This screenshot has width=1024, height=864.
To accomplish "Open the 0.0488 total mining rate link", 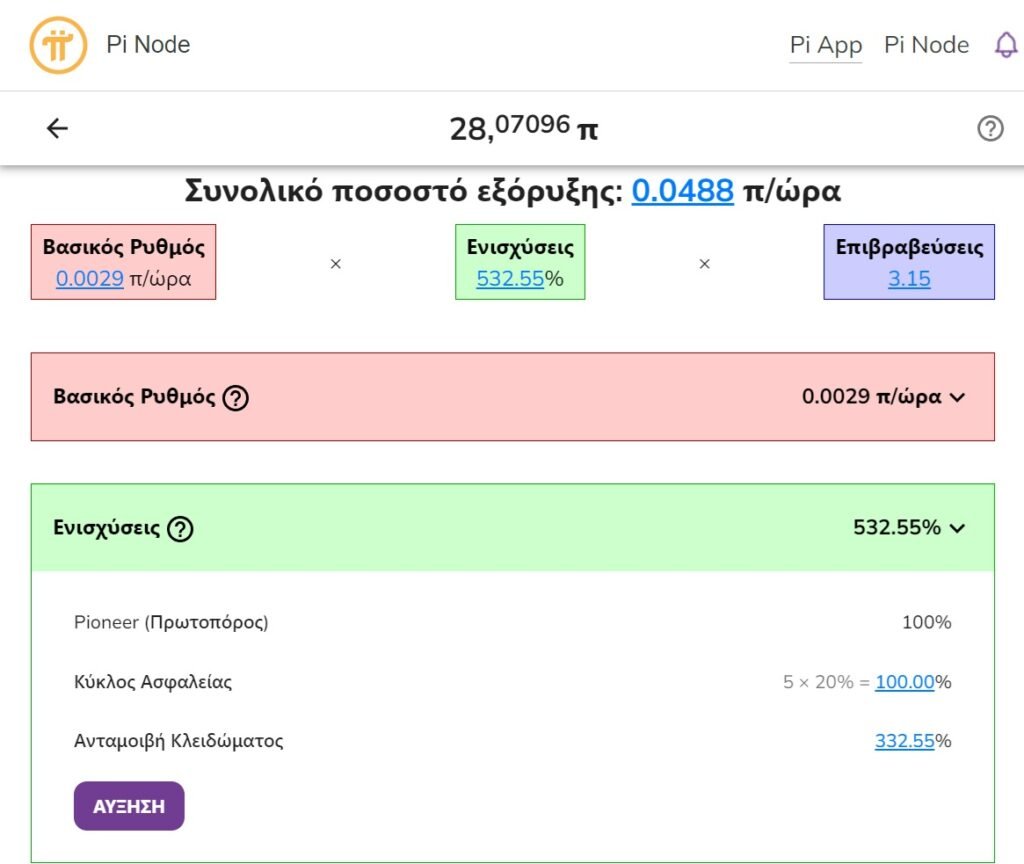I will click(682, 190).
